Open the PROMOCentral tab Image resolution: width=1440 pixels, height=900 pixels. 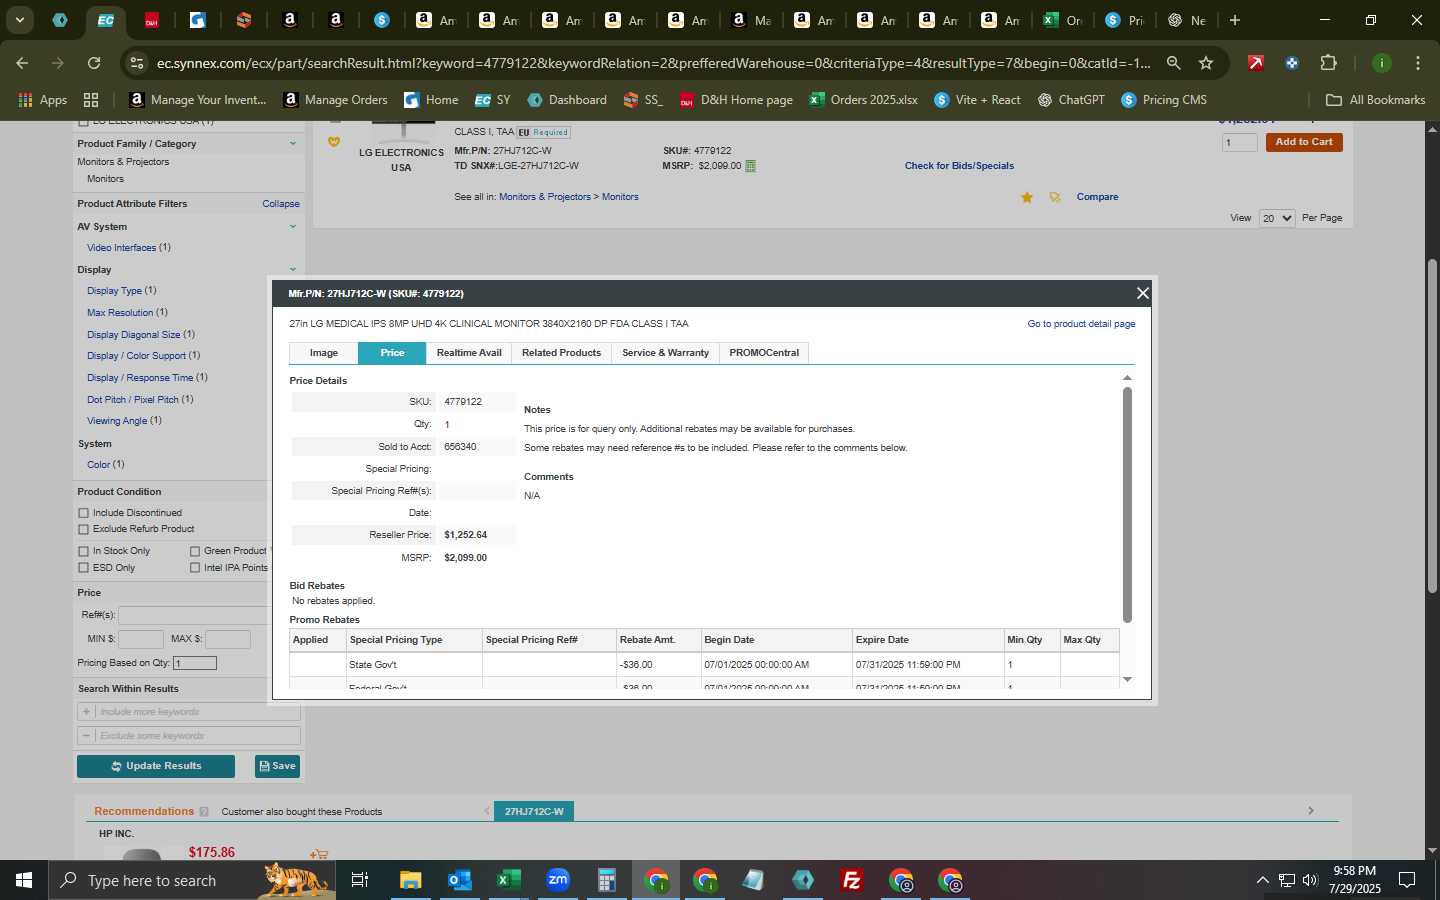[x=764, y=353]
